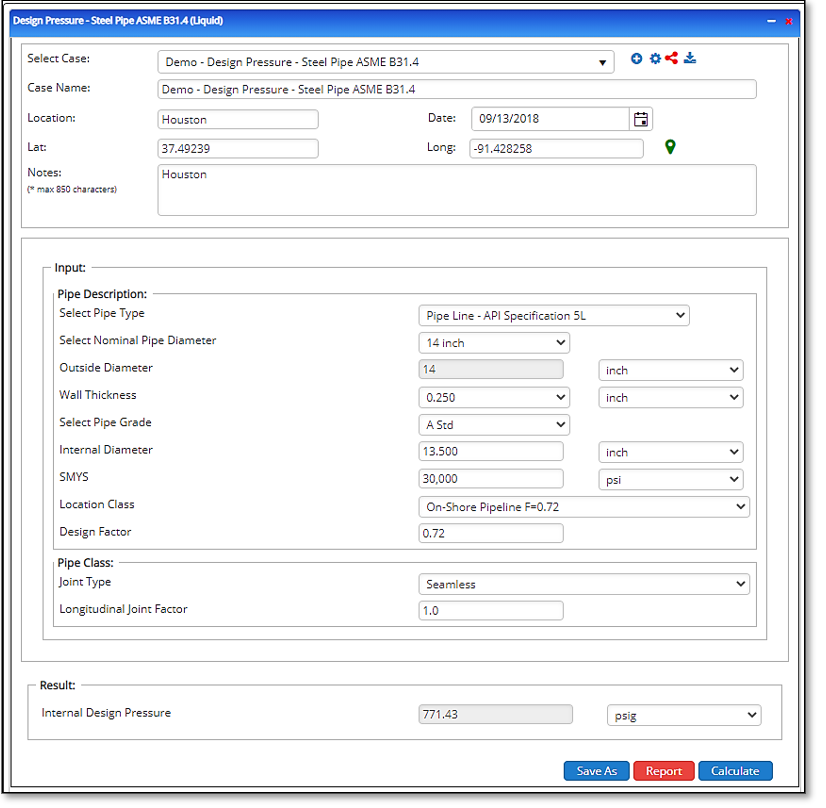
Task: Expand the Select Case dropdown
Action: pyautogui.click(x=385, y=62)
